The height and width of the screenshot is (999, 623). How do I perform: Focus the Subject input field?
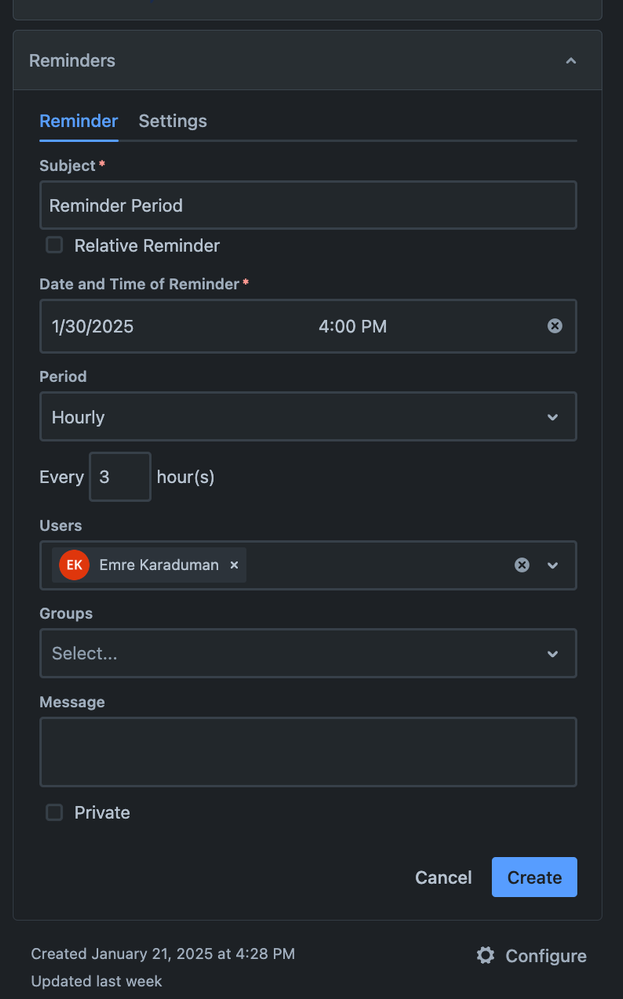(308, 205)
